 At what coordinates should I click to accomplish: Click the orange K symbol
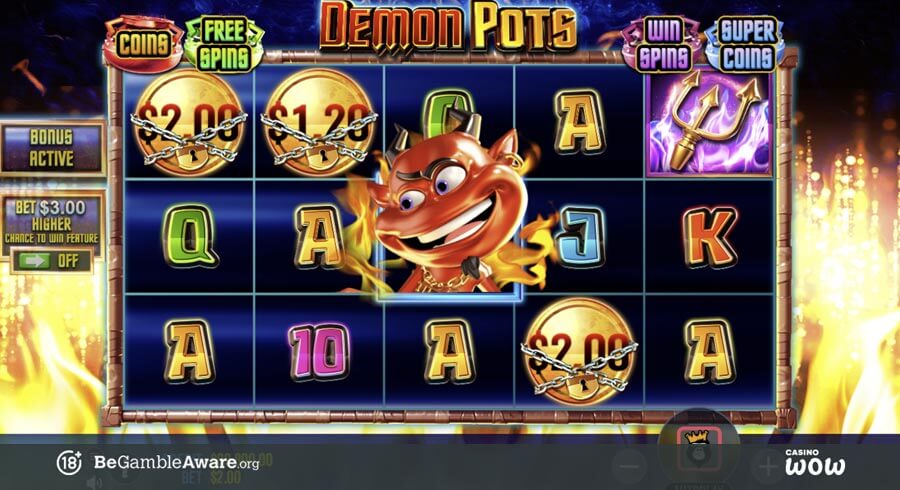click(709, 236)
